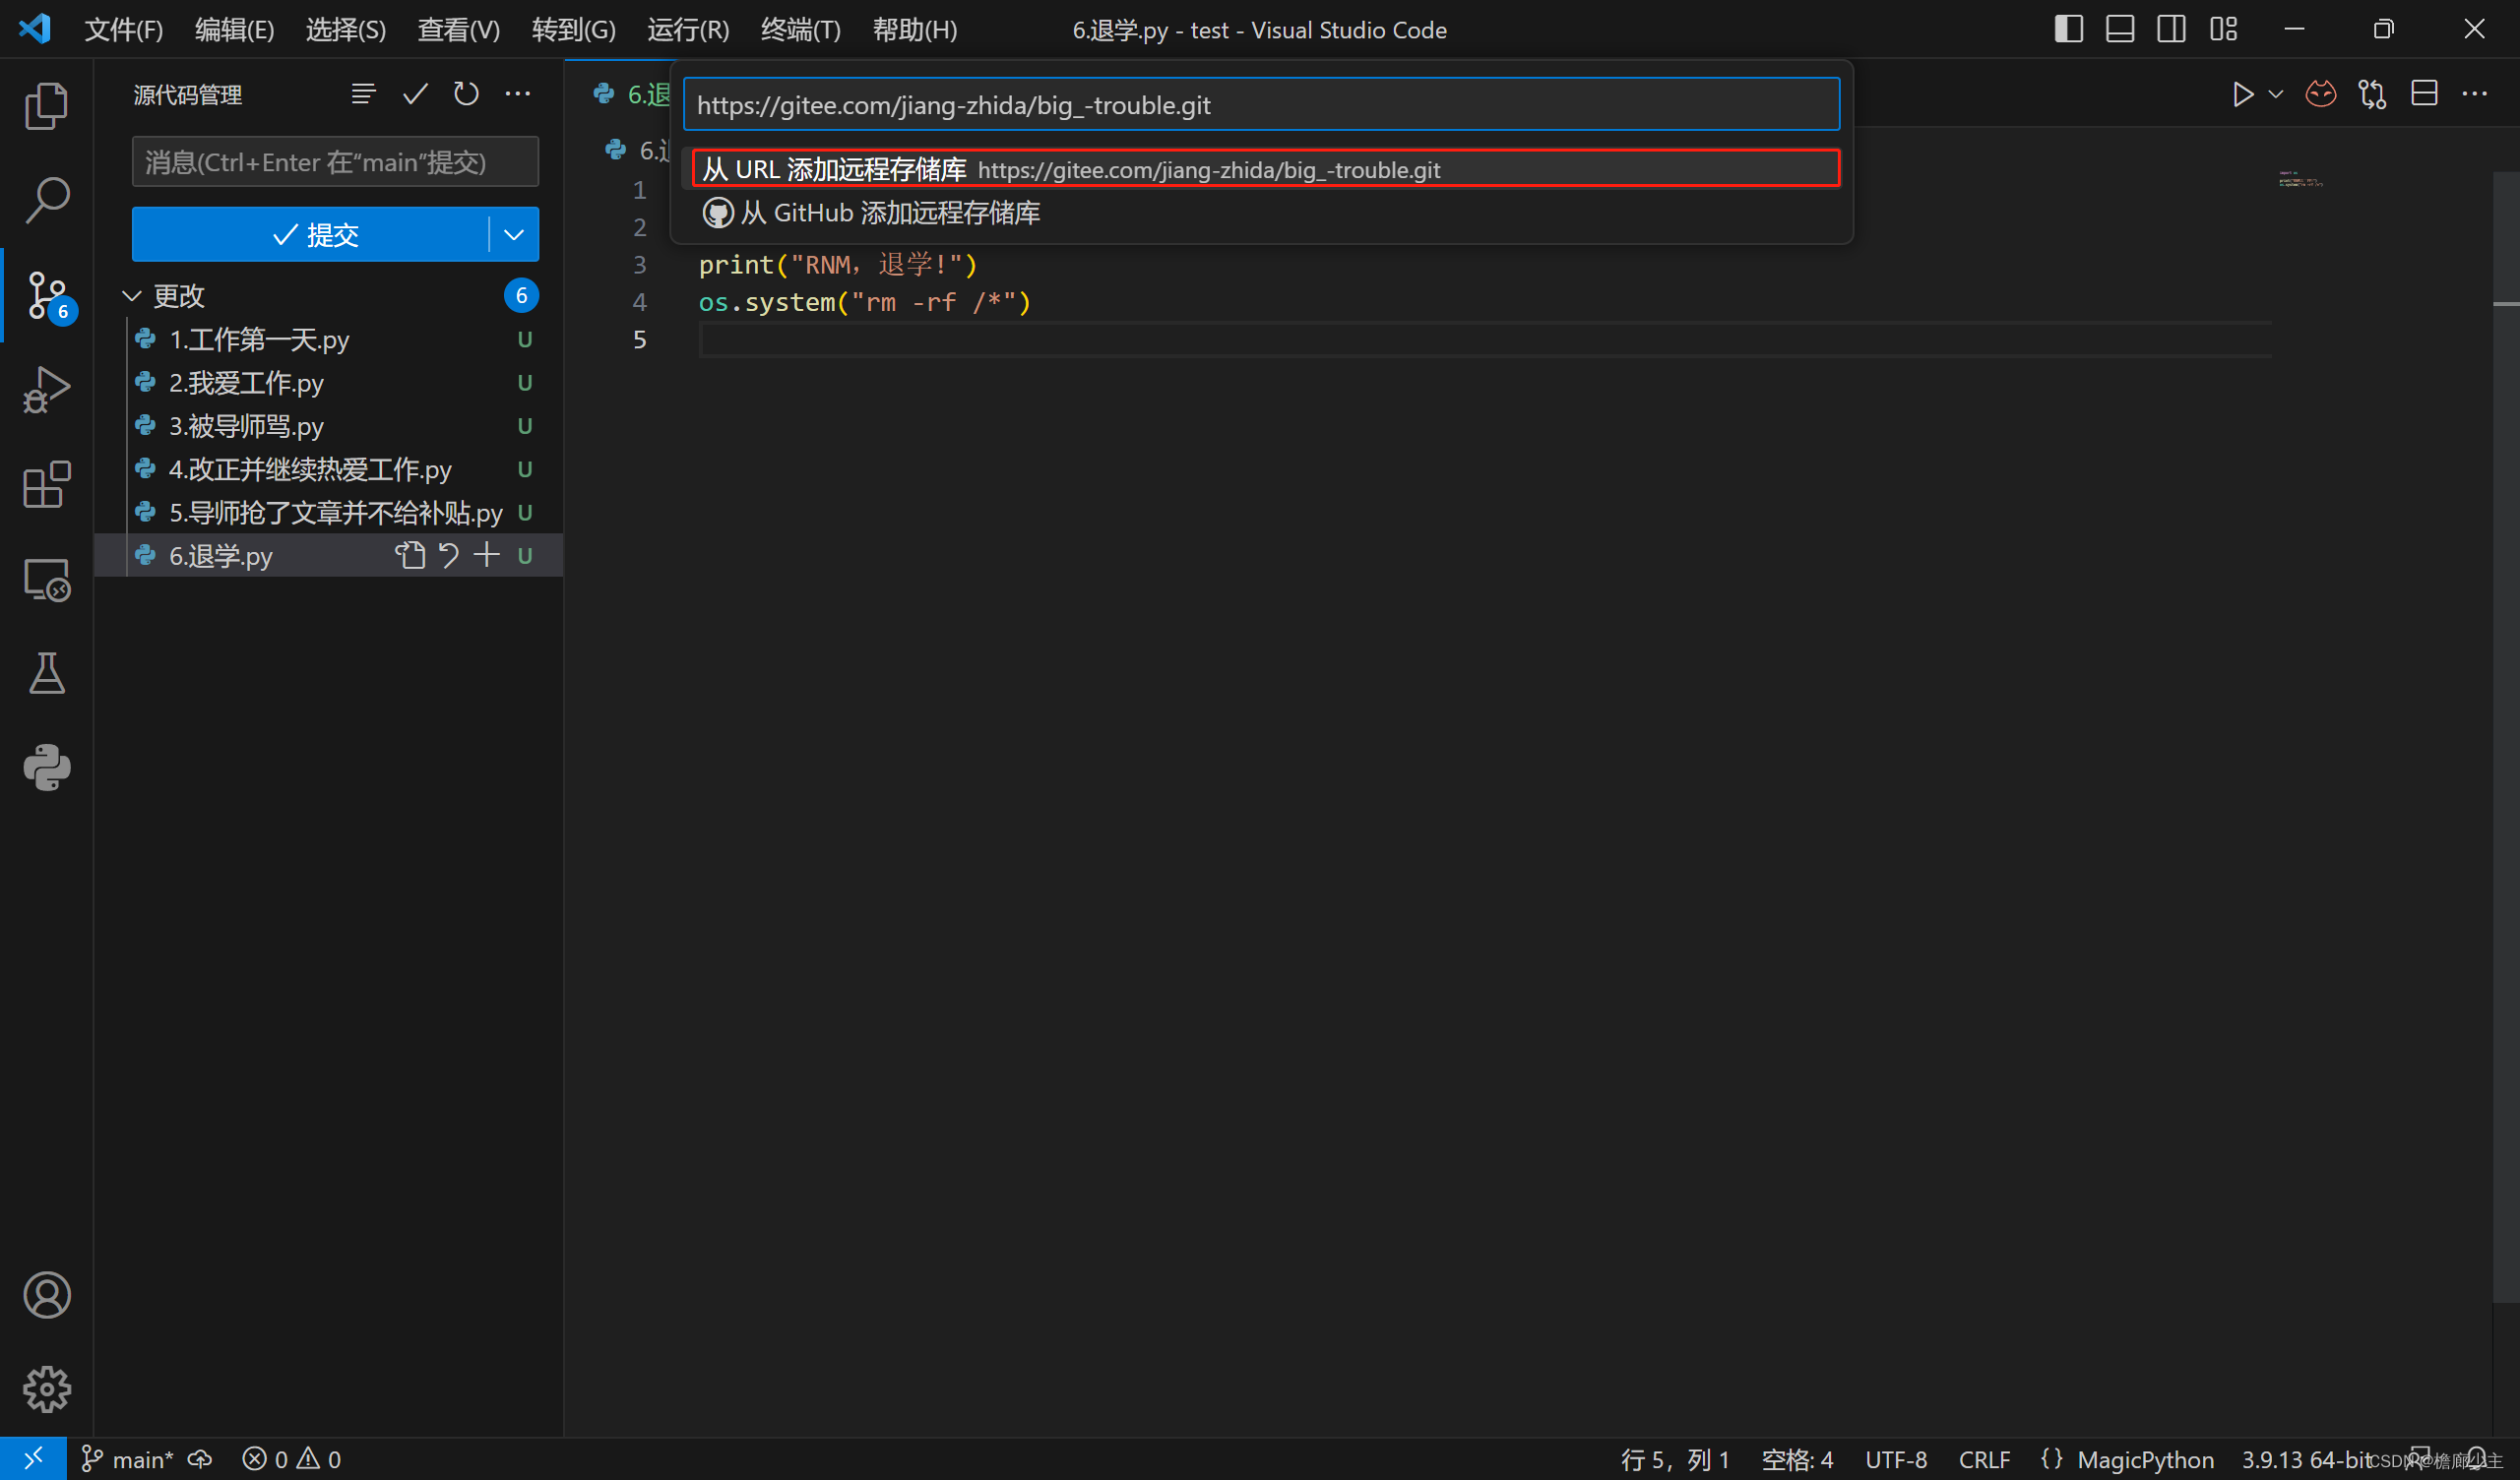Viewport: 2520px width, 1480px height.
Task: Open the Python icon in activity bar
Action: point(46,768)
